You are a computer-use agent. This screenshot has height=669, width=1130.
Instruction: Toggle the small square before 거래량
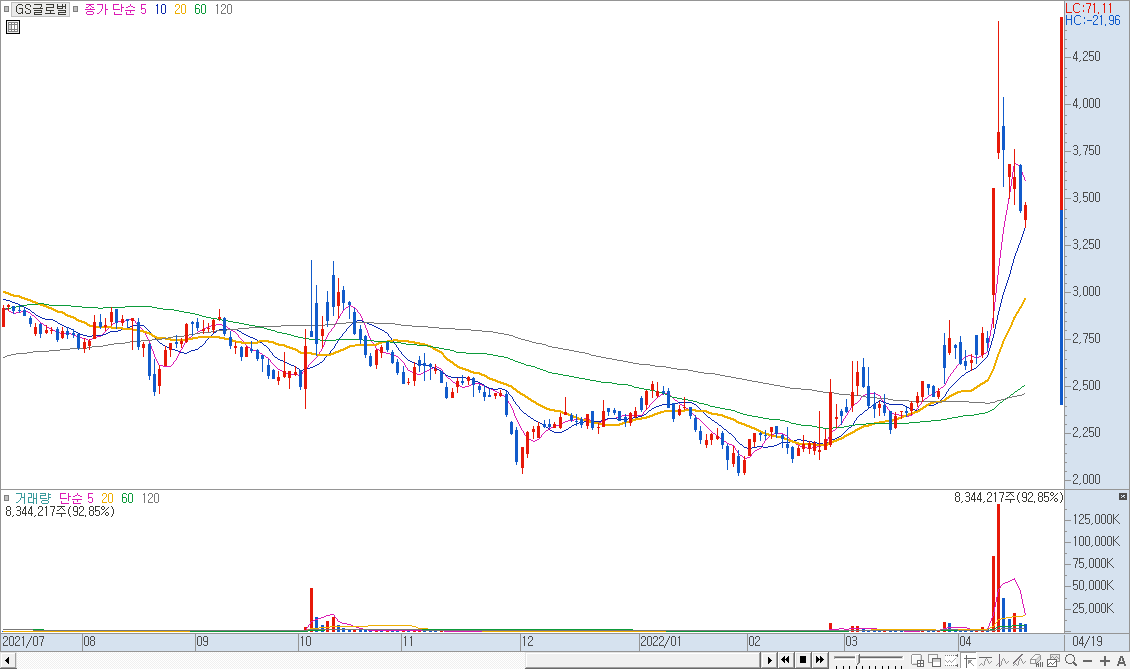click(6, 498)
